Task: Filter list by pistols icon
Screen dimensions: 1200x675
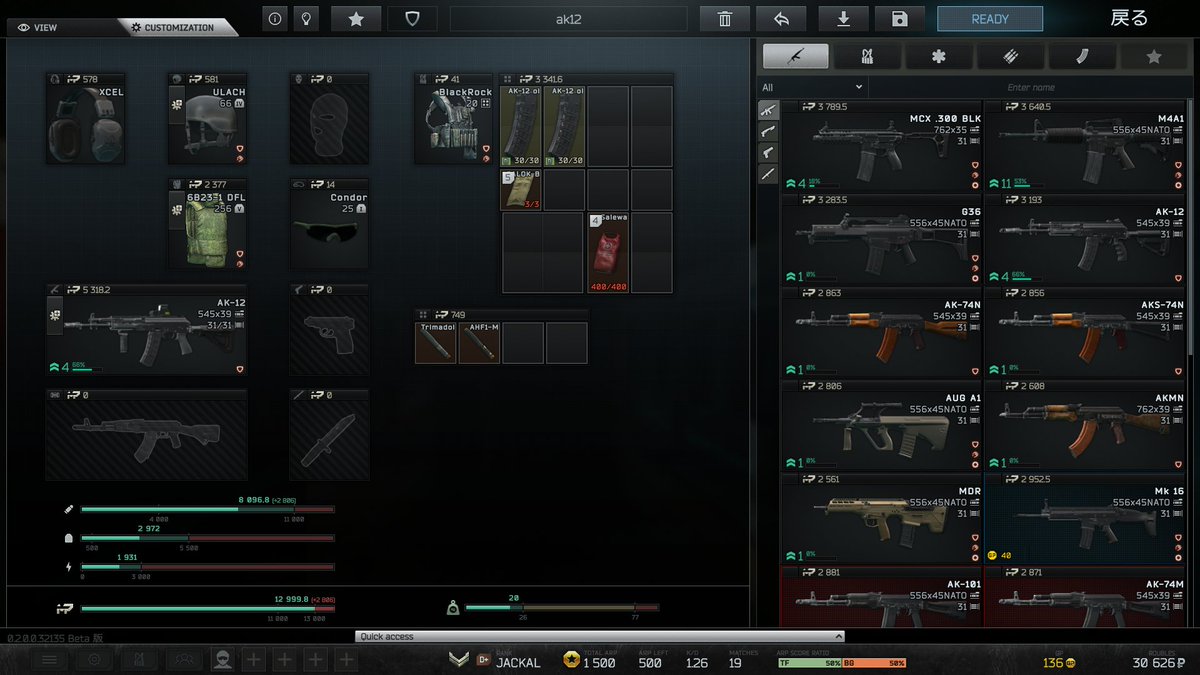Action: point(768,152)
